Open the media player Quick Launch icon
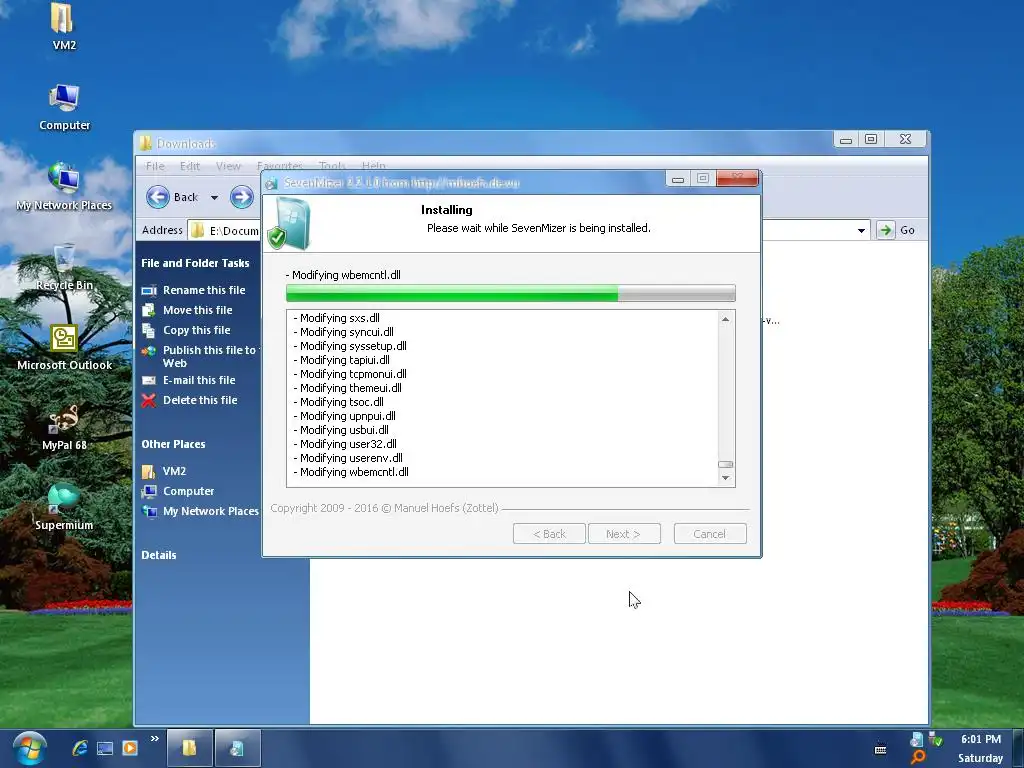 point(129,748)
